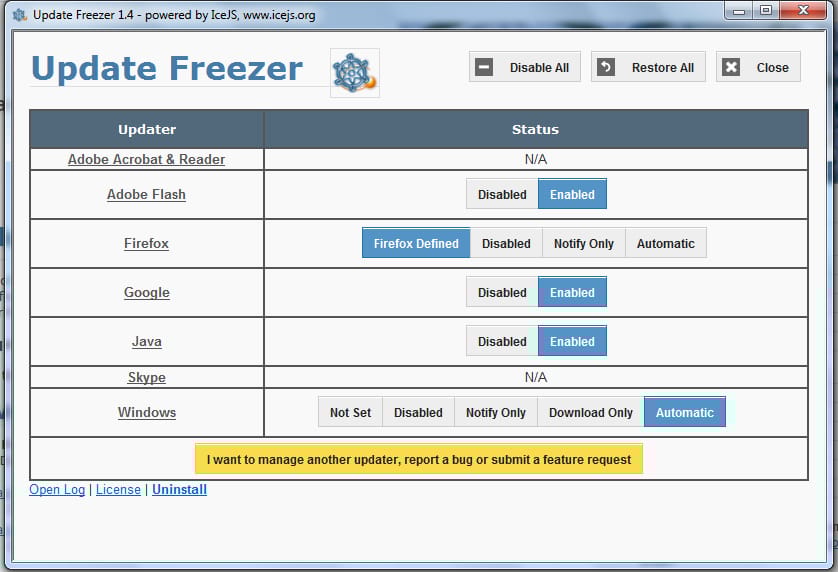Click the Updater column header
Image resolution: width=838 pixels, height=572 pixels.
pyautogui.click(x=147, y=129)
